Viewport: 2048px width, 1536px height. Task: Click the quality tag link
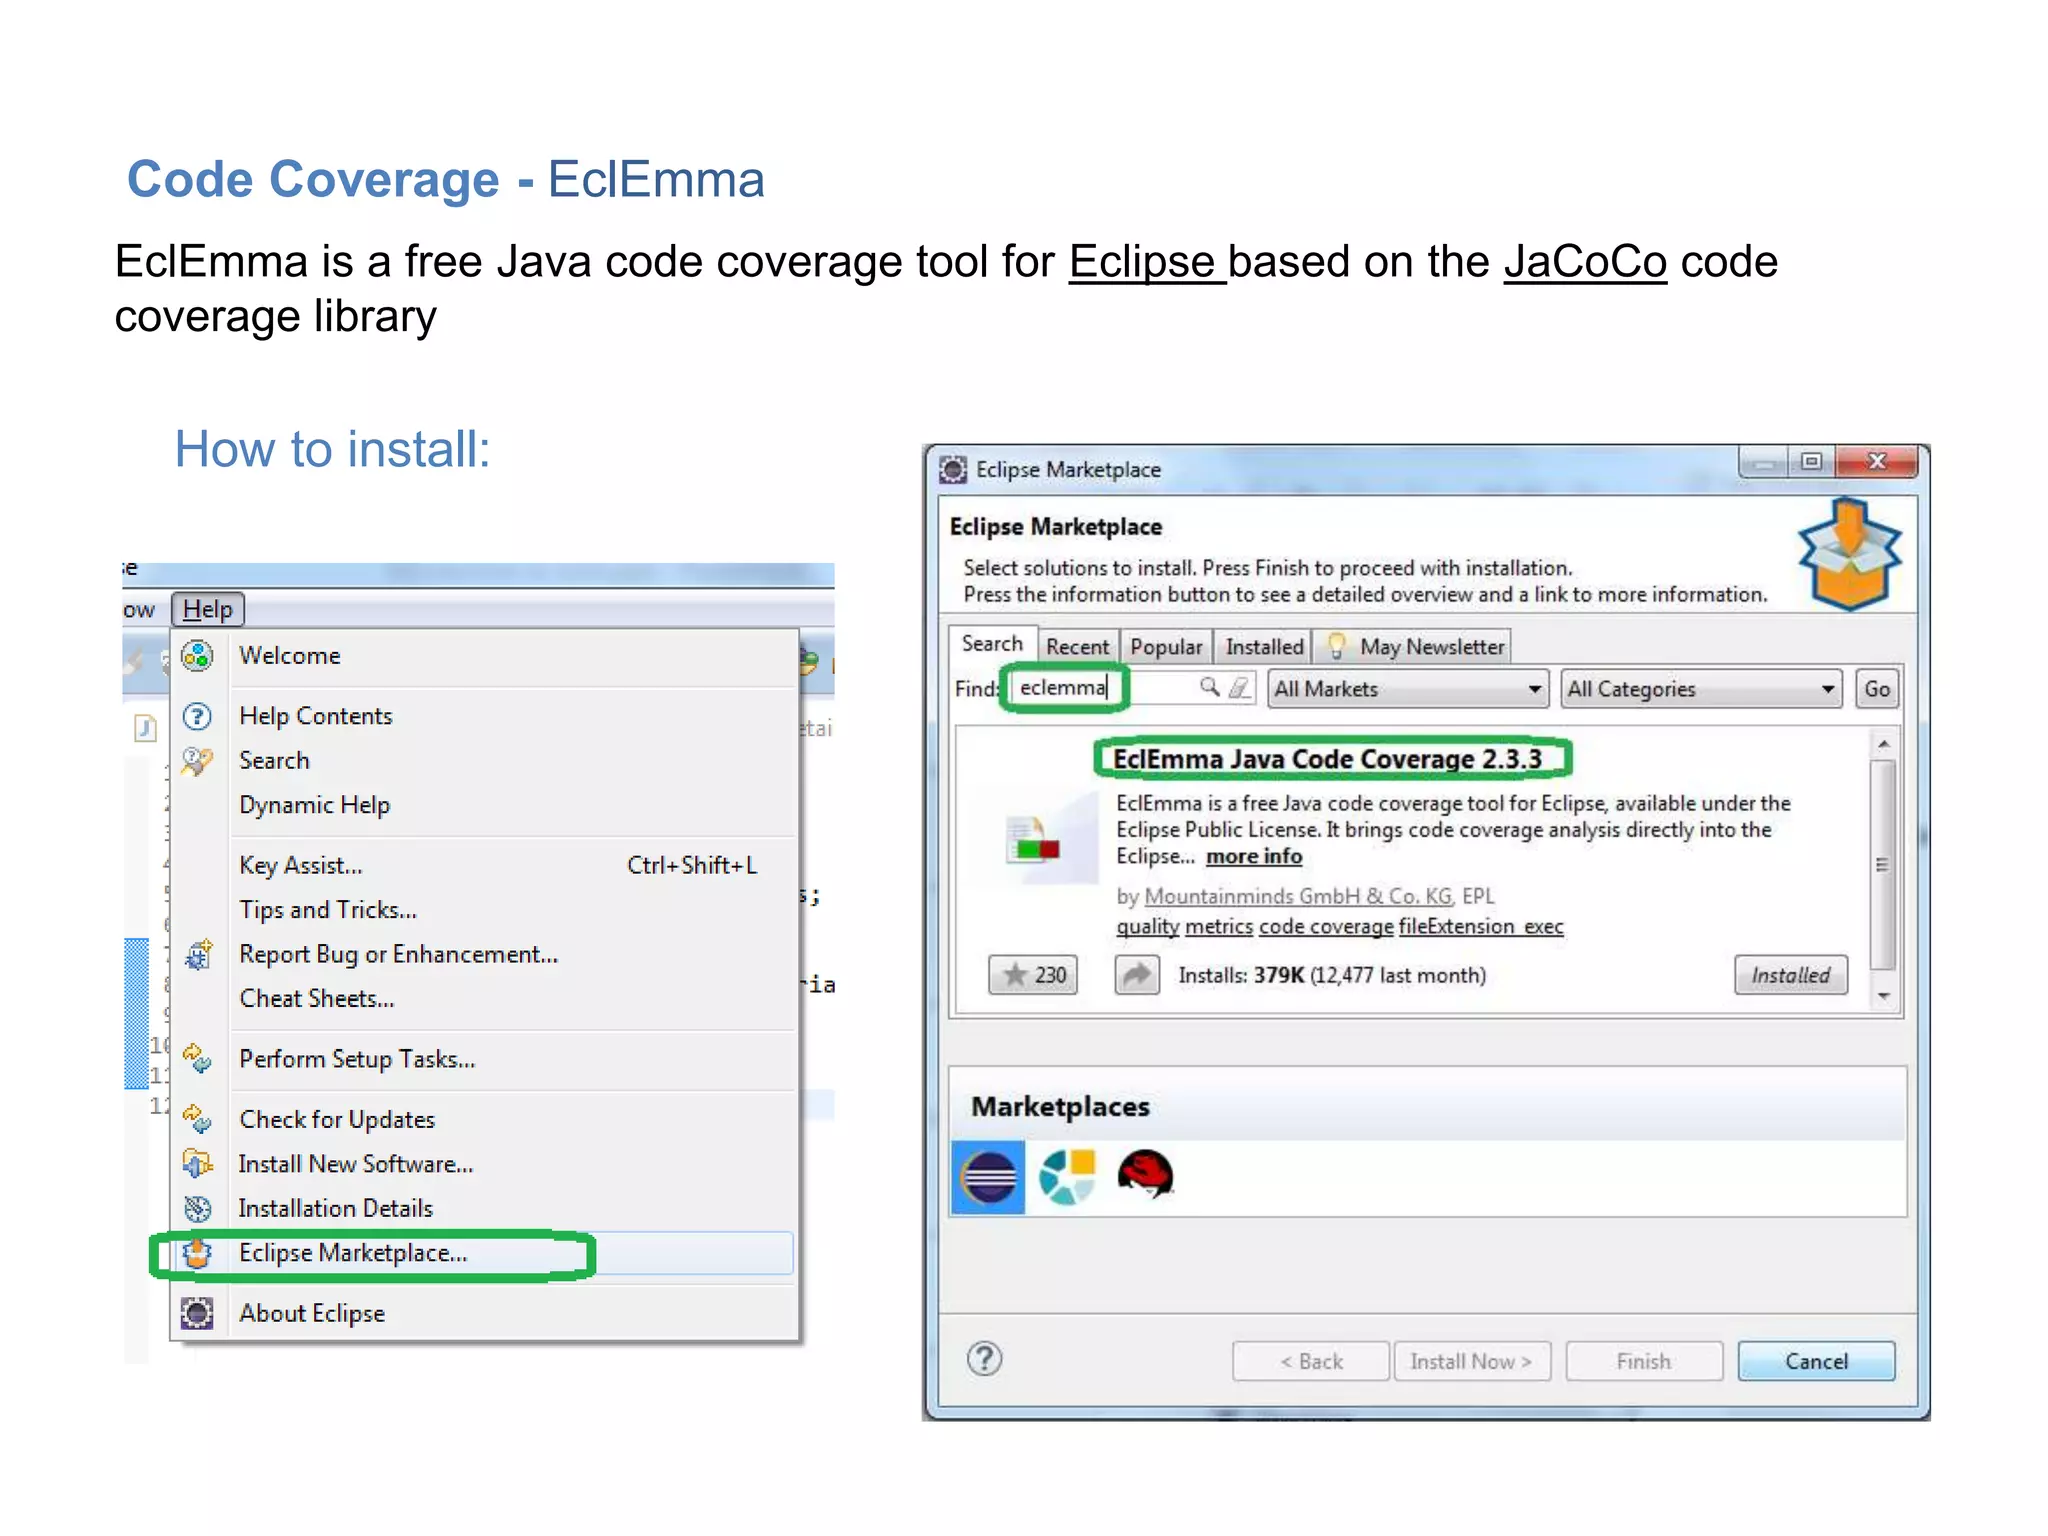coord(1148,927)
